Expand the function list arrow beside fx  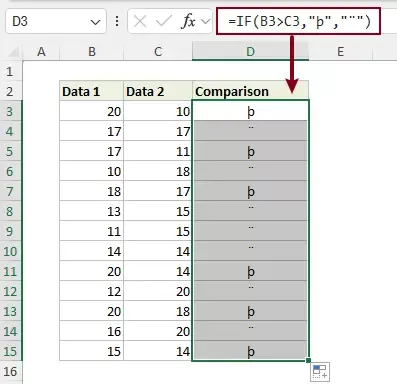coord(206,22)
